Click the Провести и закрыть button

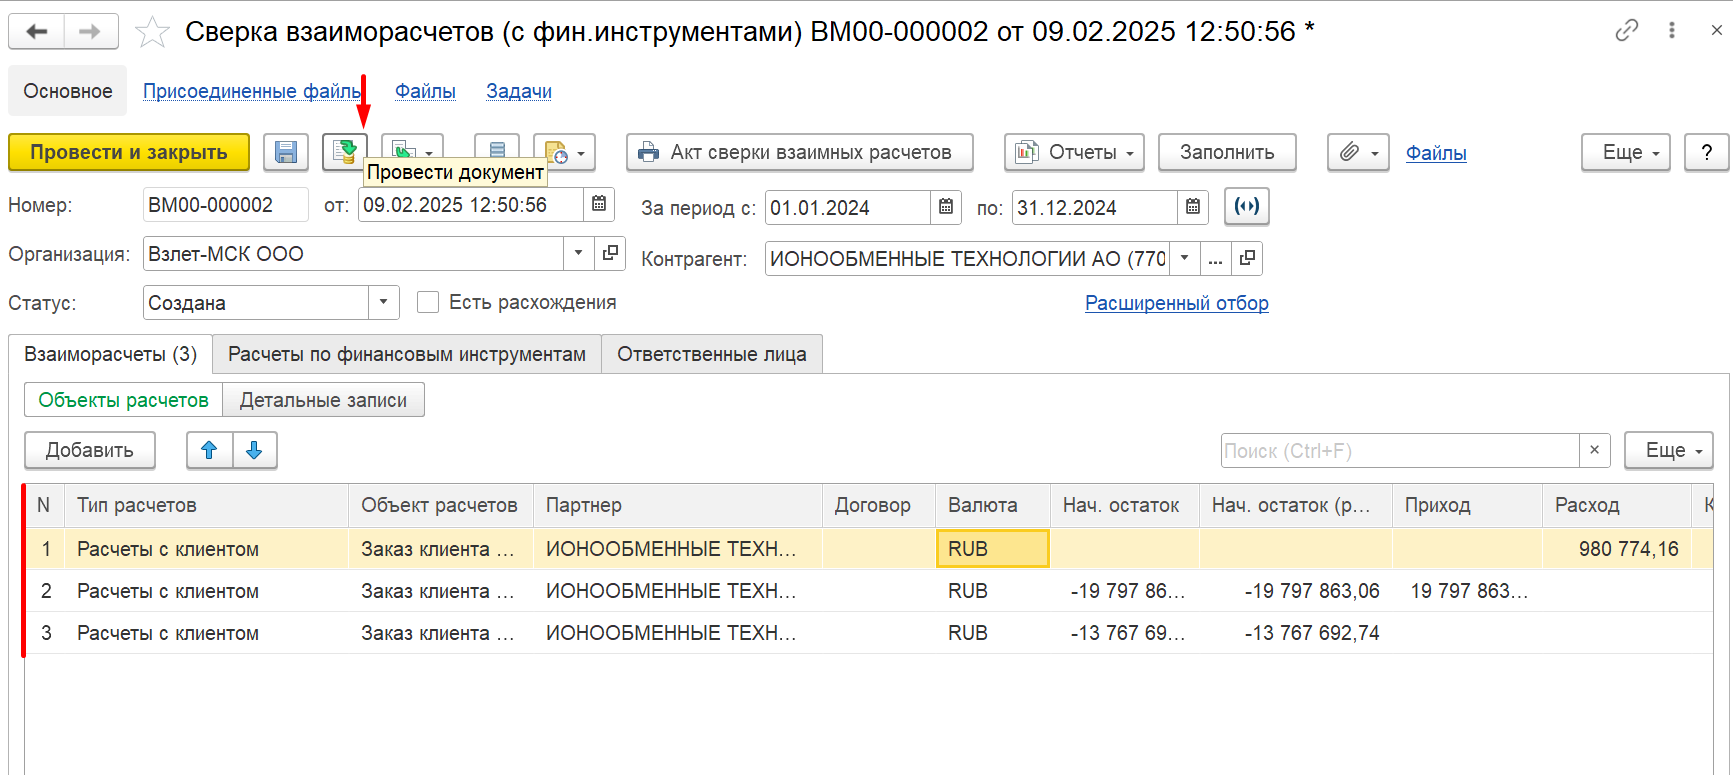[x=129, y=152]
